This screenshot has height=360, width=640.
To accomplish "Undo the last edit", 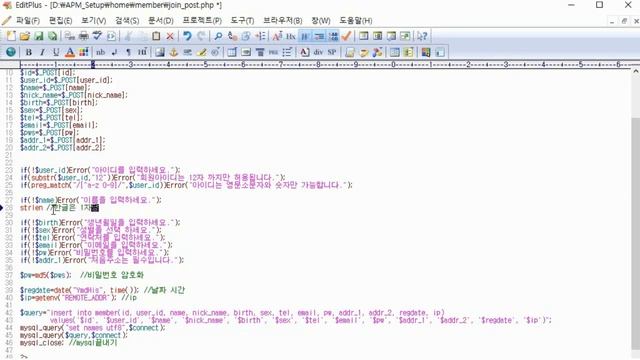I will pos(187,36).
